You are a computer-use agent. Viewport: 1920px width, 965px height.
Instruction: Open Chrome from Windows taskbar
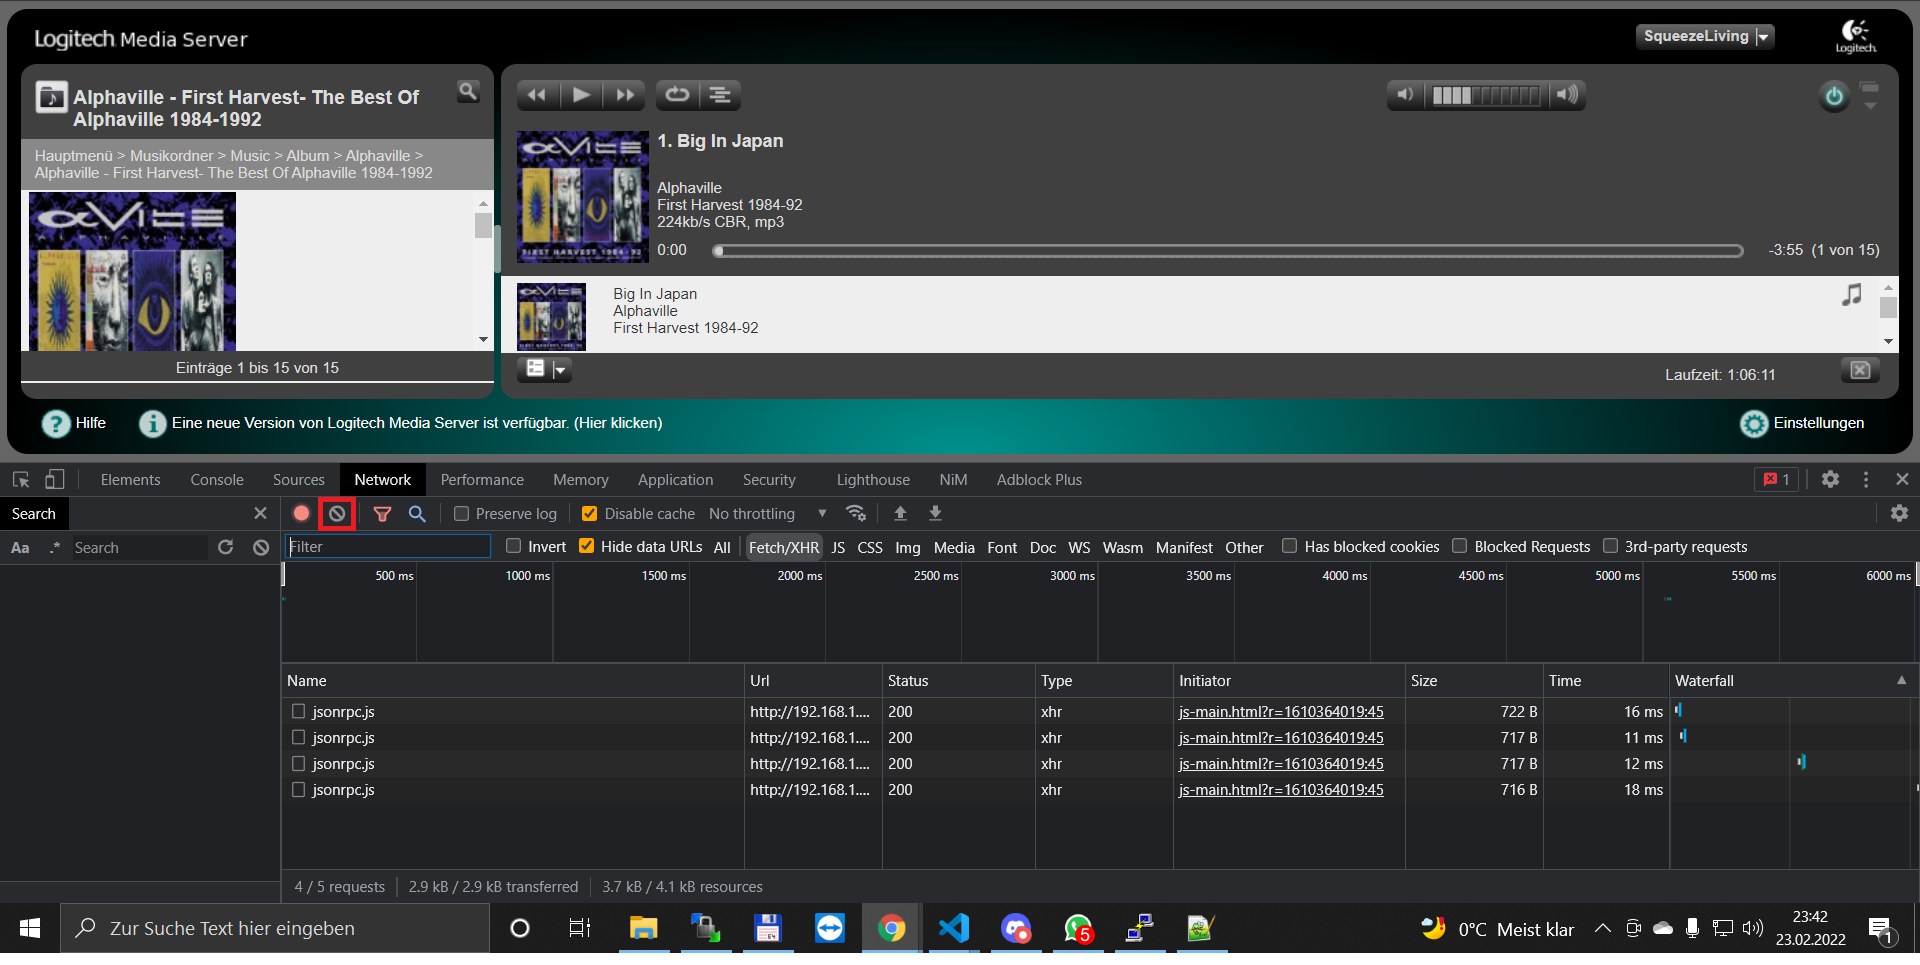(891, 929)
